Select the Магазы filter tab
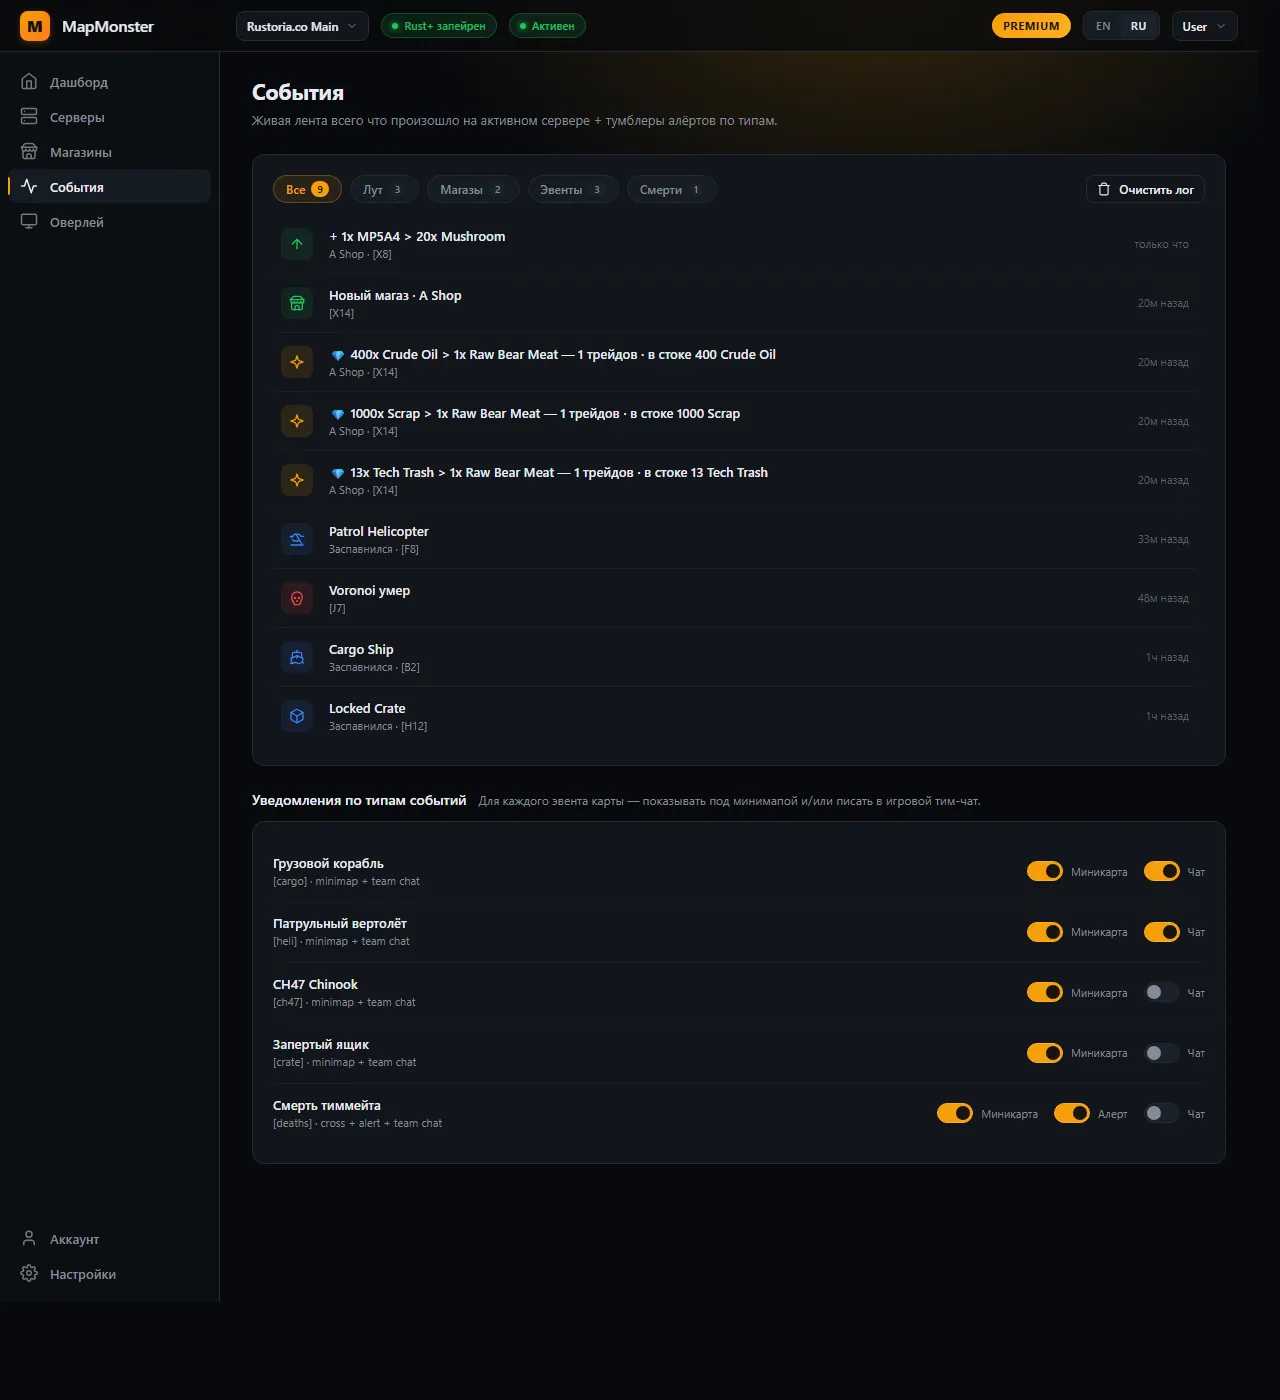Screen dimensions: 1280x1400 (473, 189)
